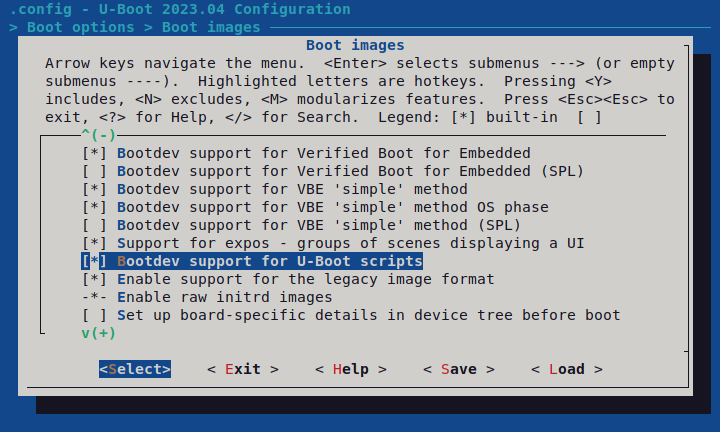Screen dimensions: 720x432
Task: Toggle VBE 'simple' method OS phase option
Action: pyautogui.click(x=315, y=207)
